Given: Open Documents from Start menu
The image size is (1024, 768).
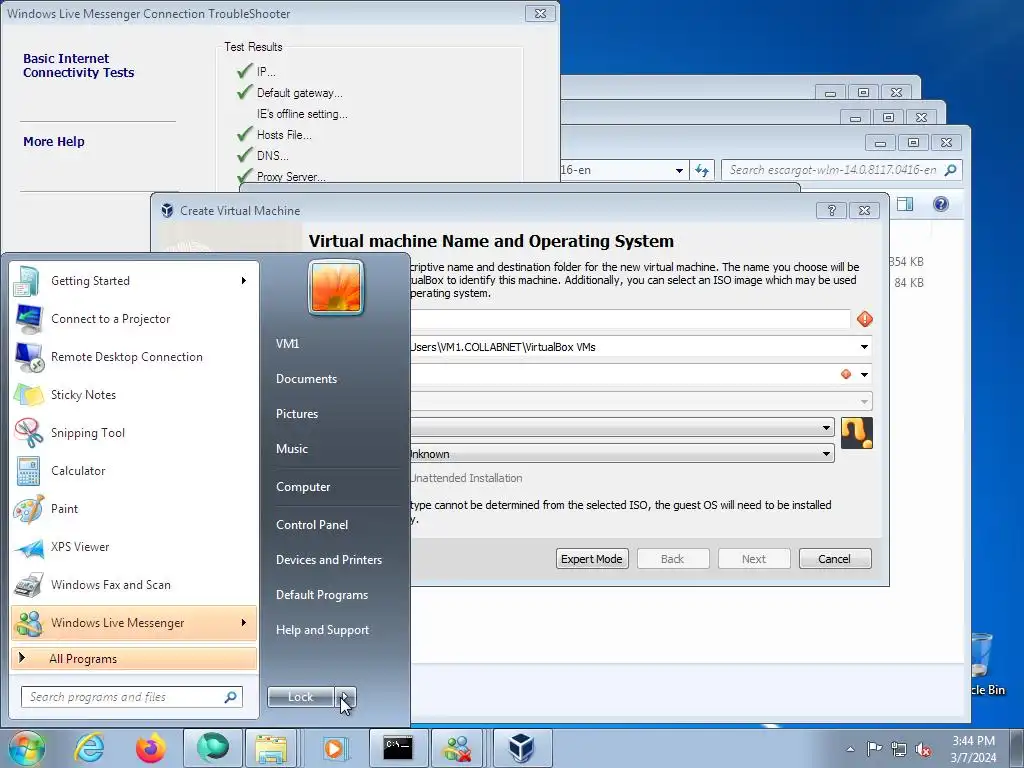Looking at the screenshot, I should [x=306, y=379].
